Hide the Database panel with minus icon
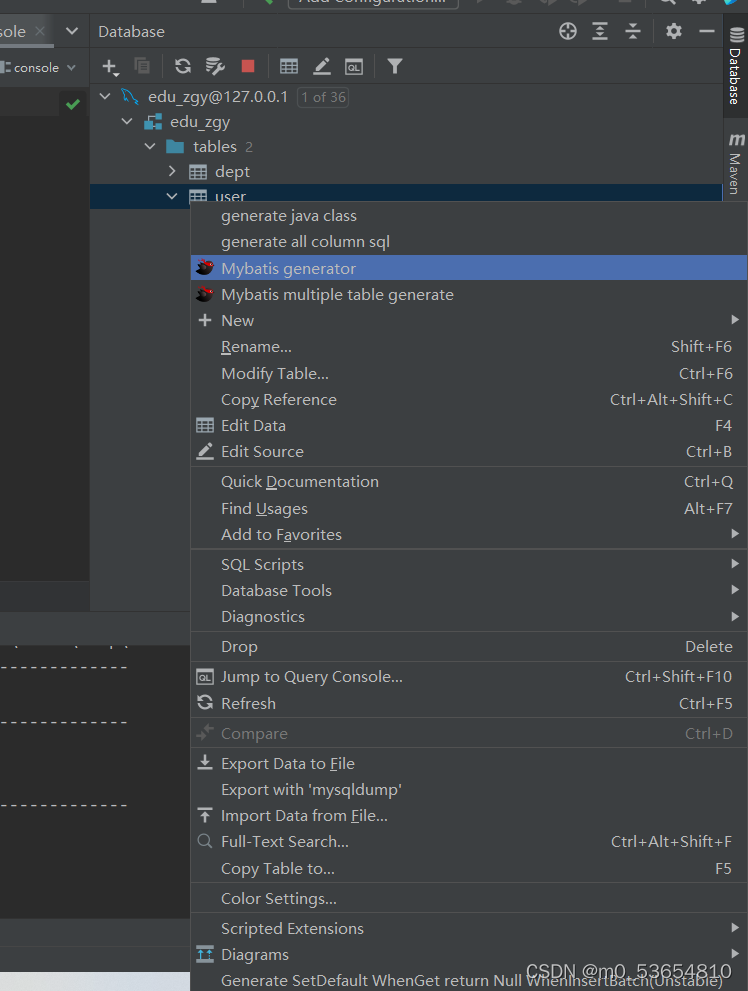The height and width of the screenshot is (991, 748). 706,31
